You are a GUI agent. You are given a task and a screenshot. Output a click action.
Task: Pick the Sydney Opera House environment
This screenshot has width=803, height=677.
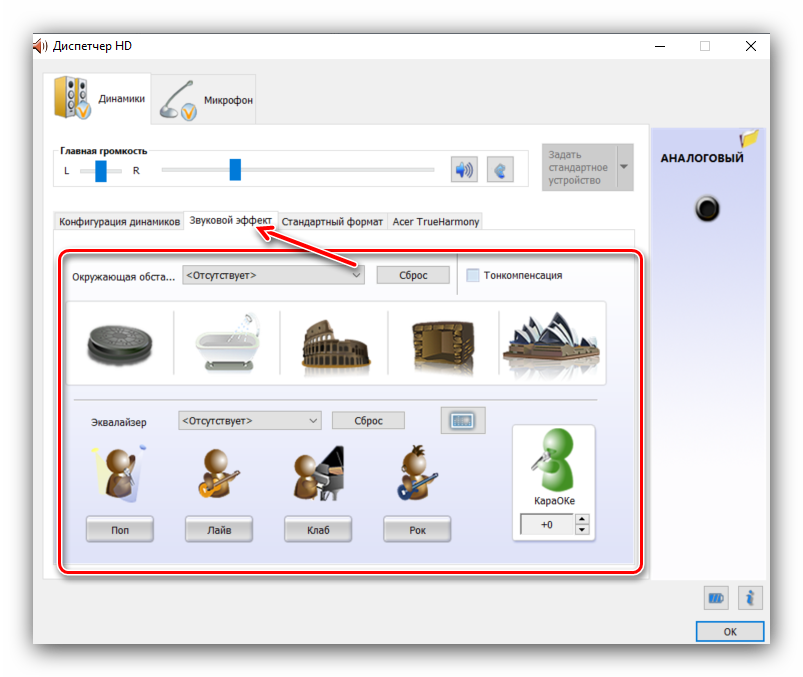click(x=552, y=343)
